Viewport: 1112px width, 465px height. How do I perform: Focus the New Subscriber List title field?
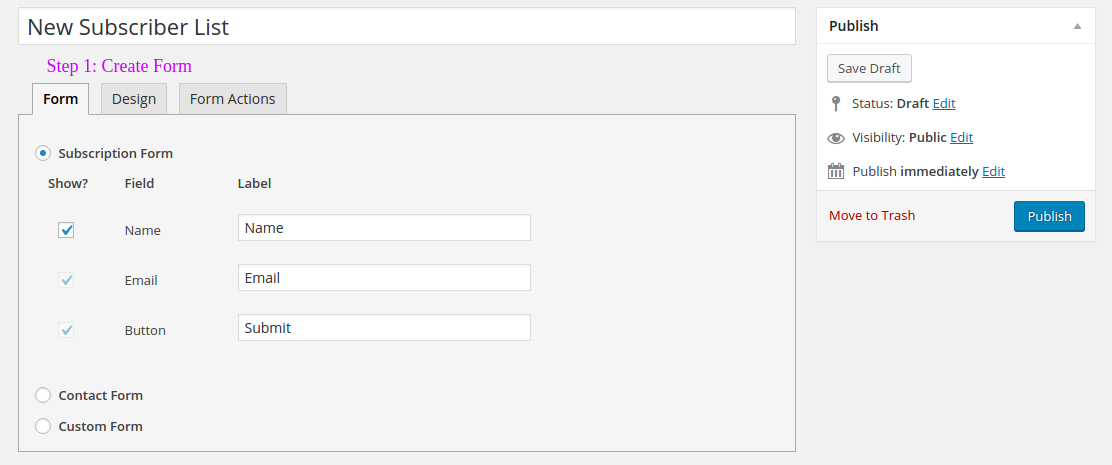(x=406, y=27)
